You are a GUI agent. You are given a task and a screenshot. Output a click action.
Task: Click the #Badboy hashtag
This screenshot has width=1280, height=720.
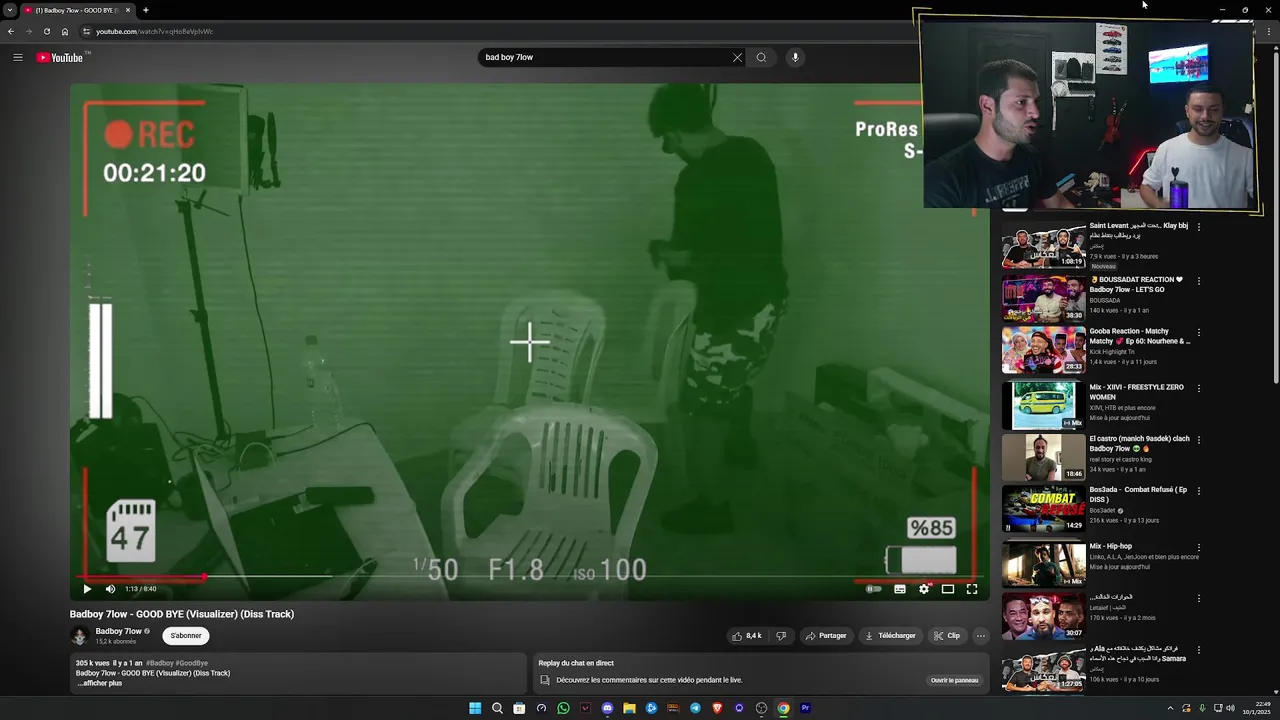pos(160,663)
